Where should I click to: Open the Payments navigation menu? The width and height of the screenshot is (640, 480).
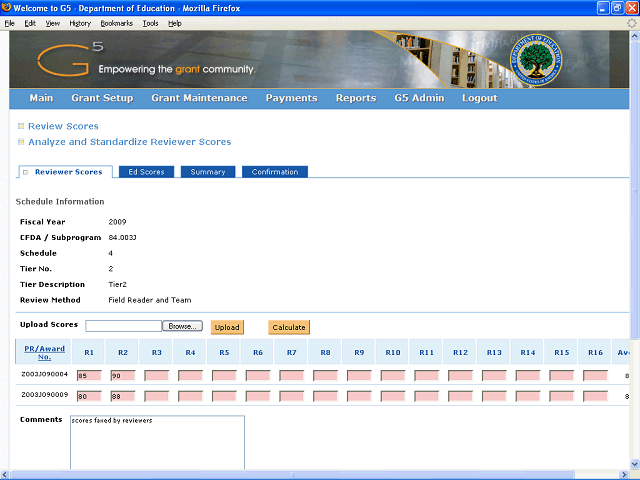pos(291,98)
